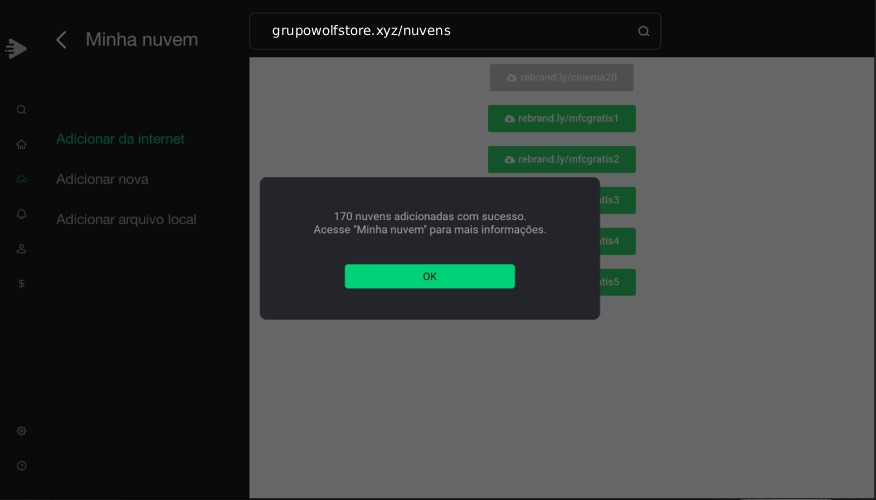The image size is (876, 500).
Task: Select the green cloud icon in sidebar
Action: coord(21,179)
